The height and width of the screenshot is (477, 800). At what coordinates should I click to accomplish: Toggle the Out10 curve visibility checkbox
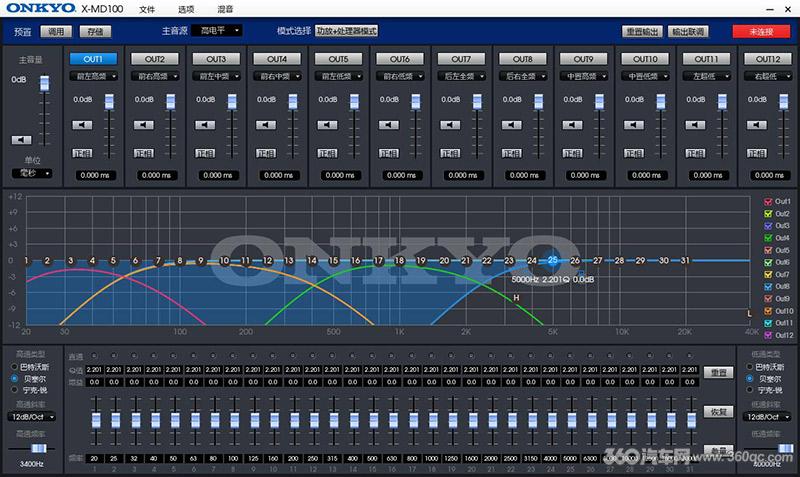(768, 311)
